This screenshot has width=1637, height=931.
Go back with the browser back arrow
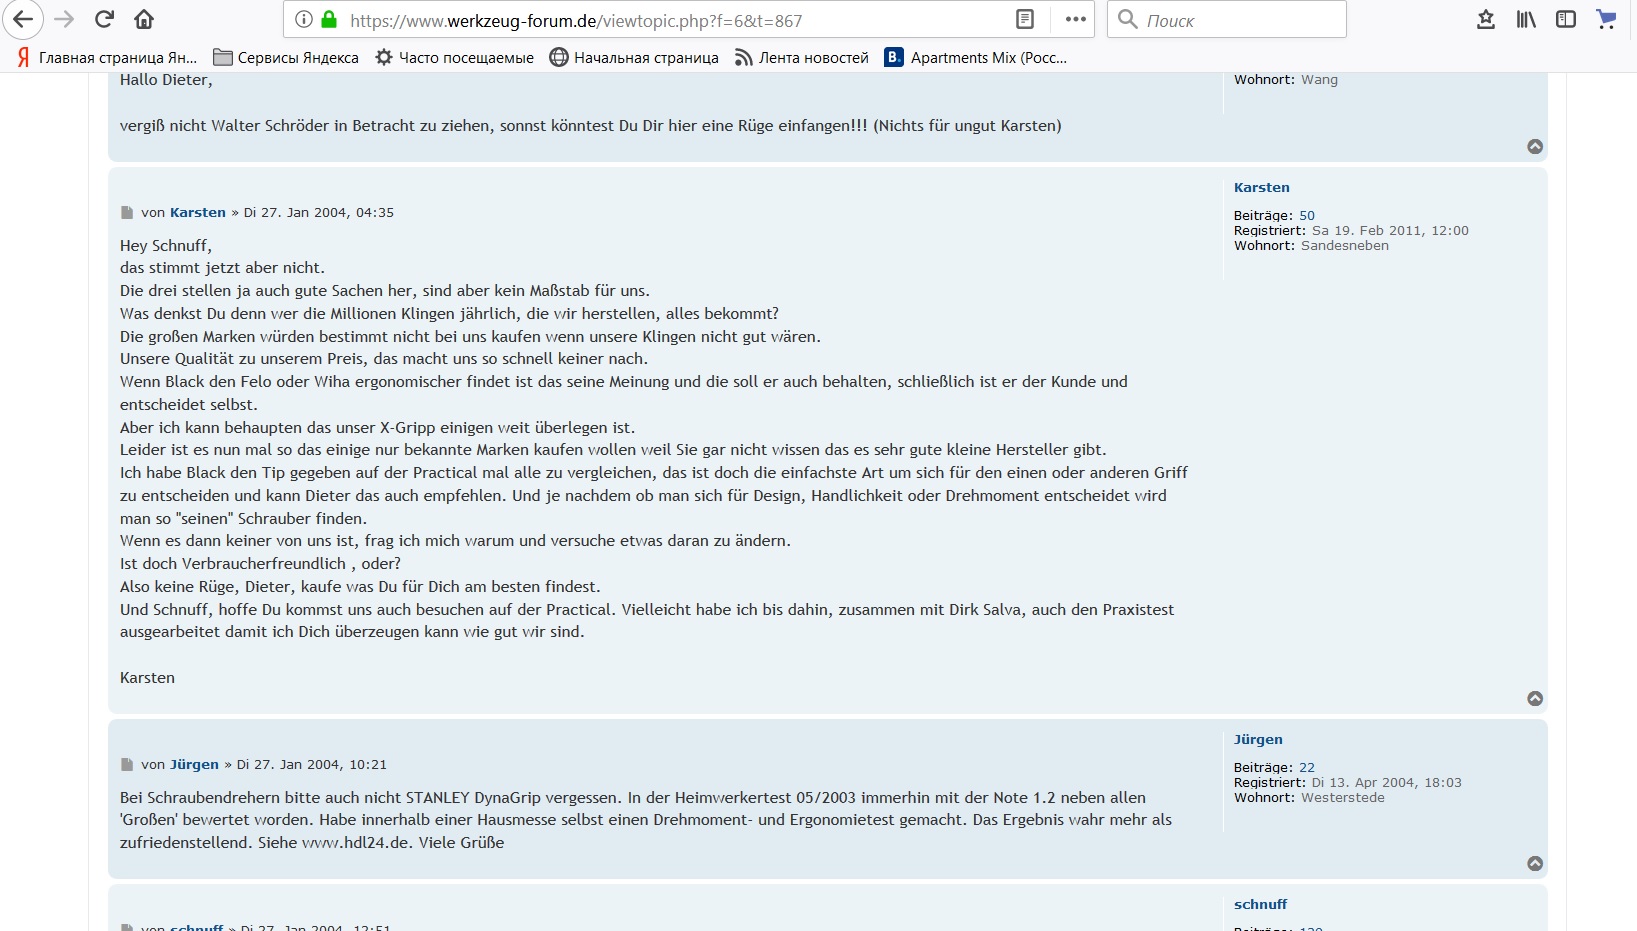coord(22,19)
